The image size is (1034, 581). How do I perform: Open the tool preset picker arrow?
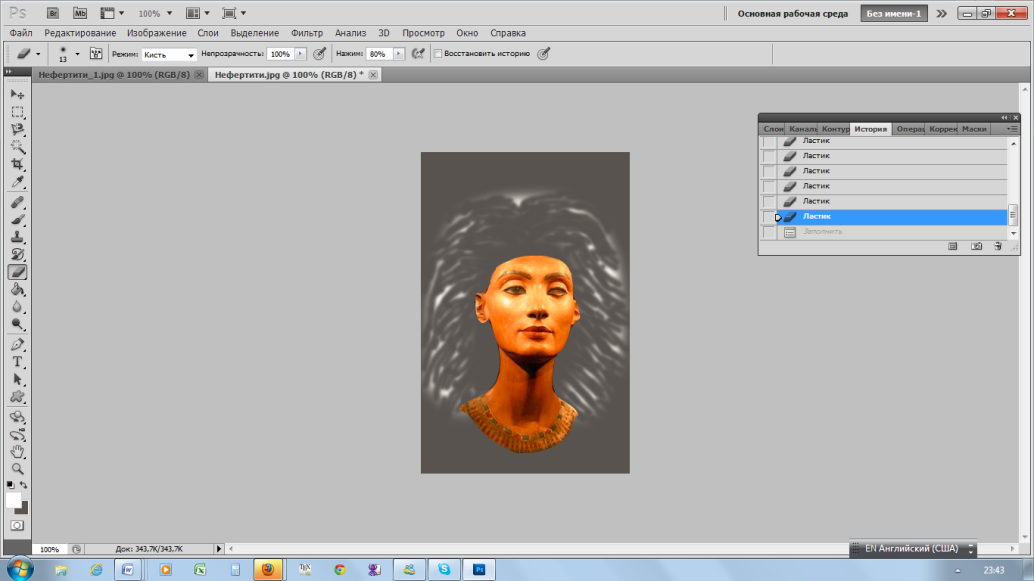tap(38, 53)
